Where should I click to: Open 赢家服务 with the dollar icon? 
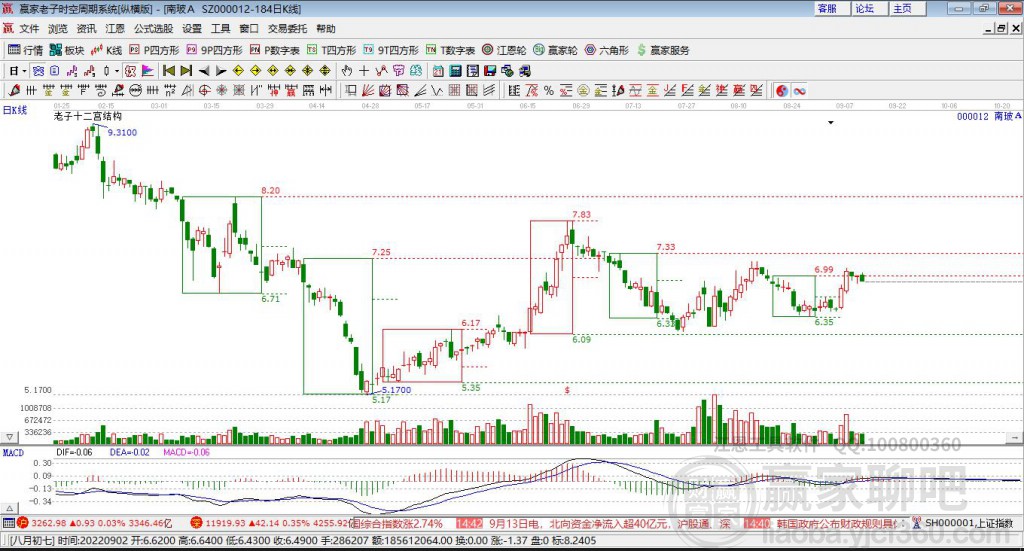pyautogui.click(x=663, y=50)
